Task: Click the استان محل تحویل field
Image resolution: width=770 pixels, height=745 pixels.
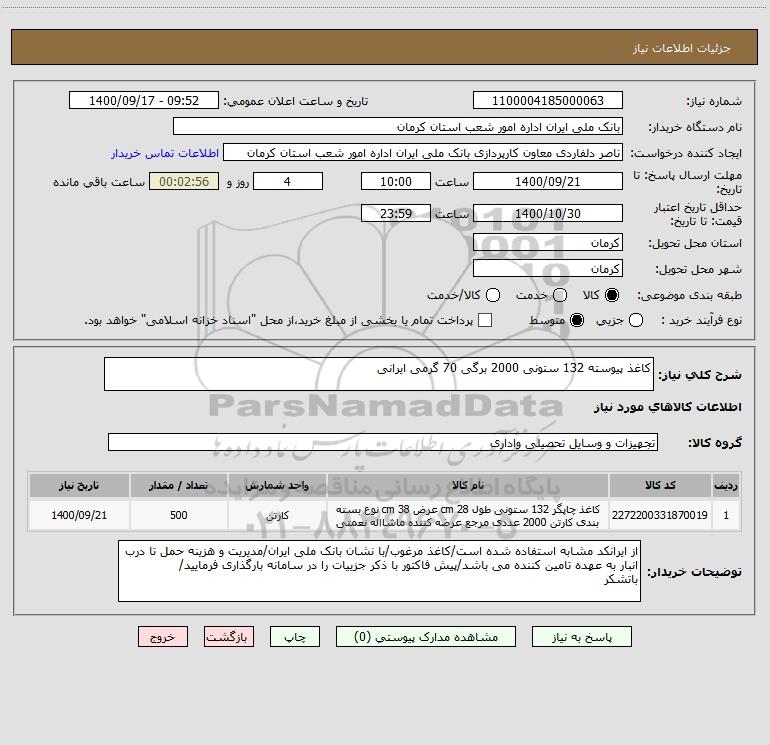Action: [x=548, y=243]
